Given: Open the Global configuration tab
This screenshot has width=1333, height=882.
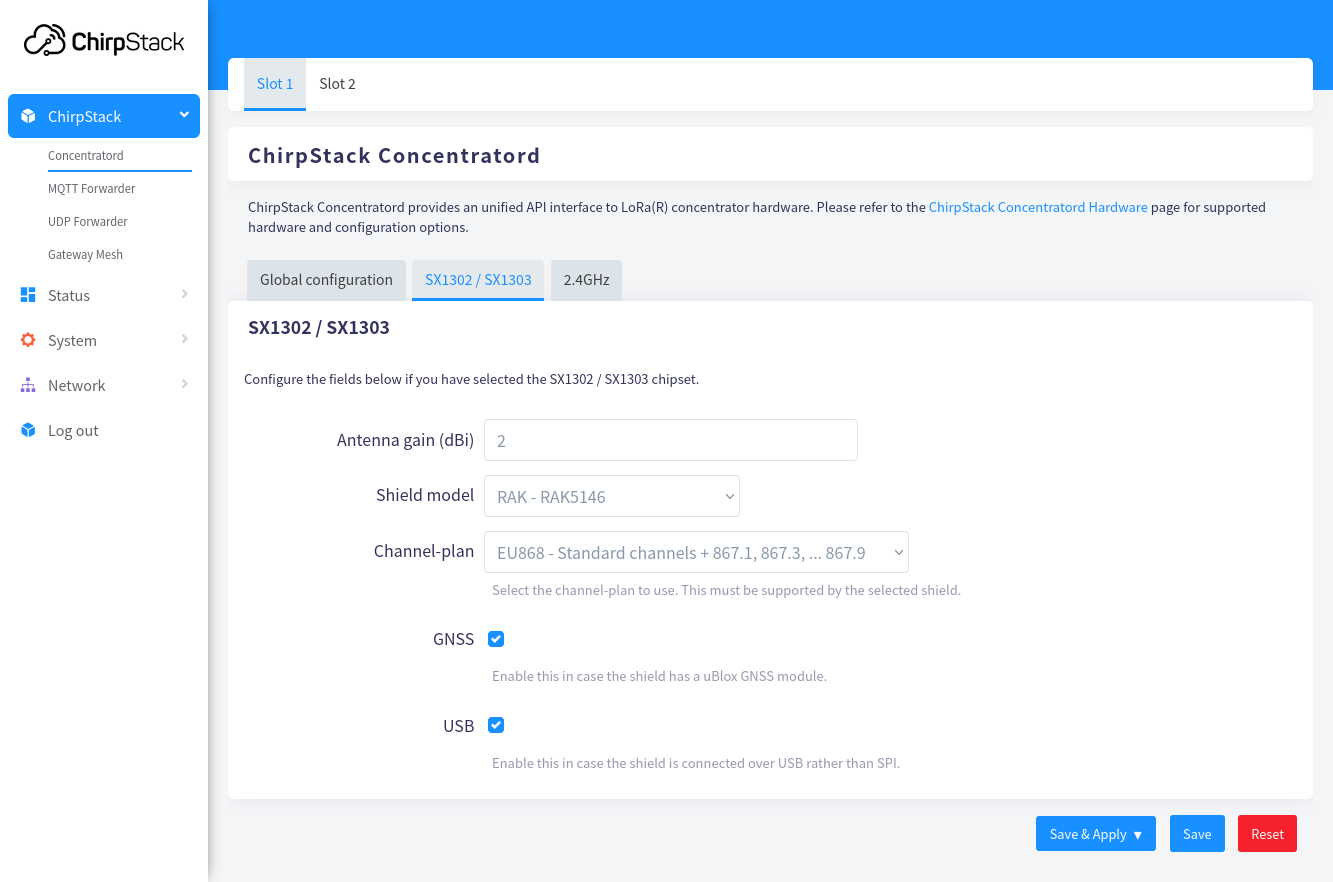Looking at the screenshot, I should pos(326,280).
